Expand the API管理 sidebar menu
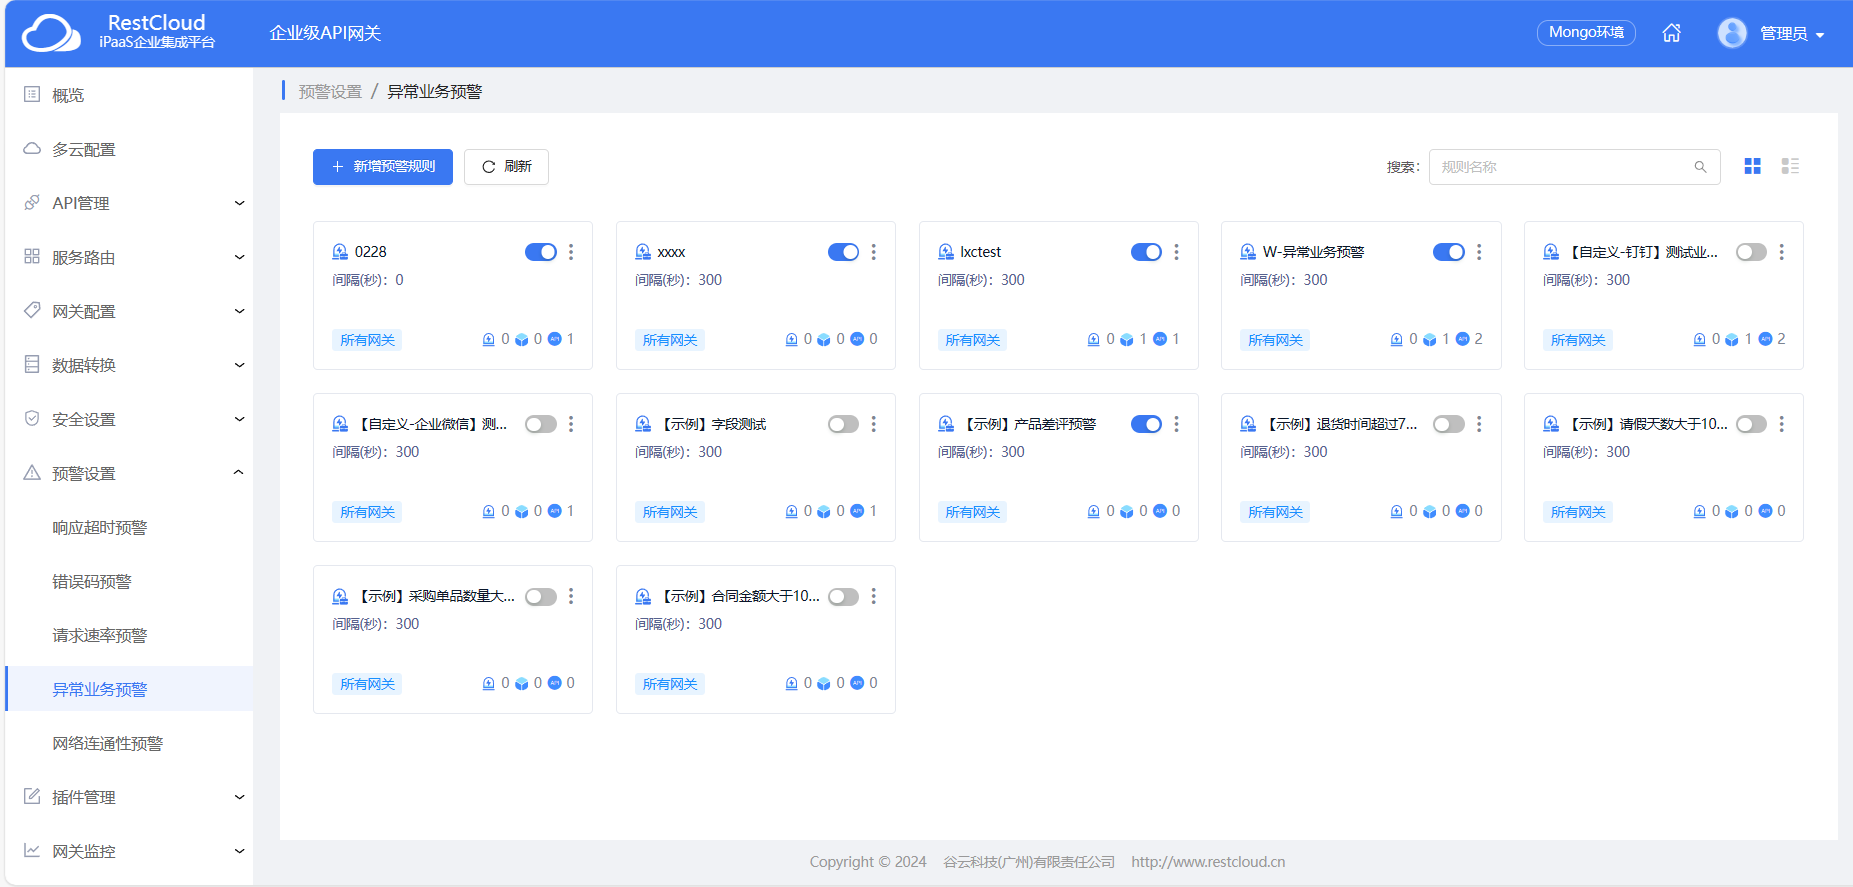This screenshot has height=887, width=1853. pos(129,203)
